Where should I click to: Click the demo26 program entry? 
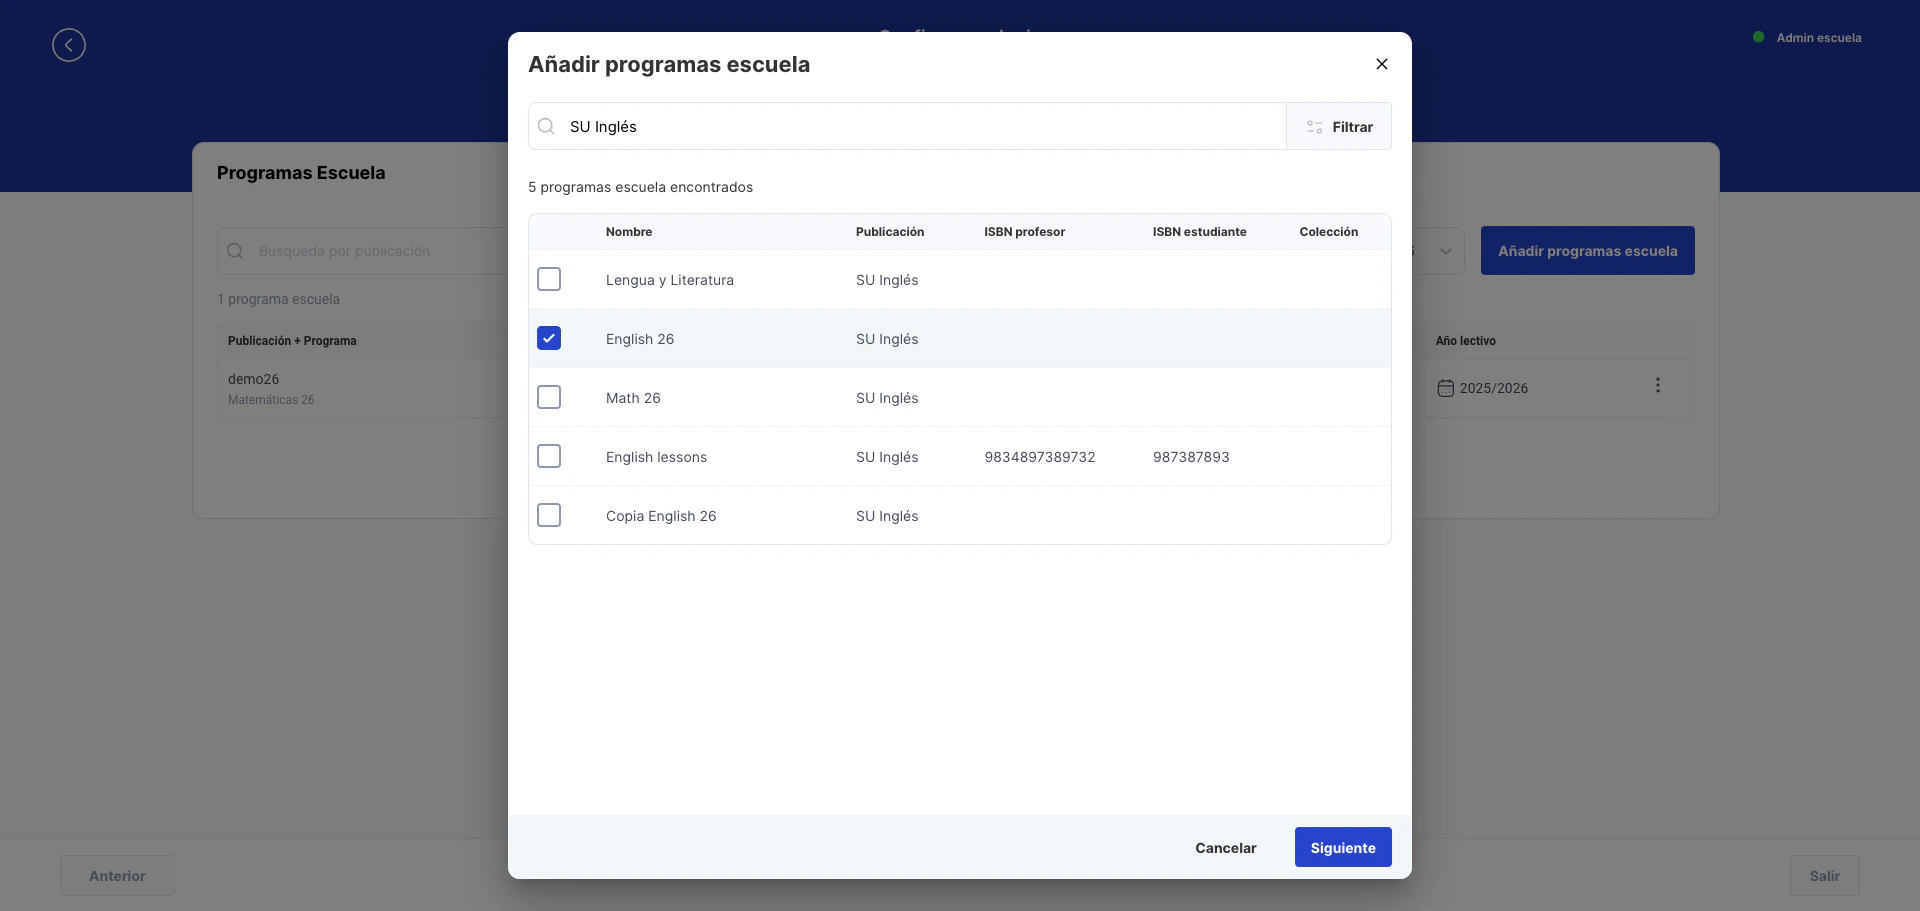(x=253, y=379)
